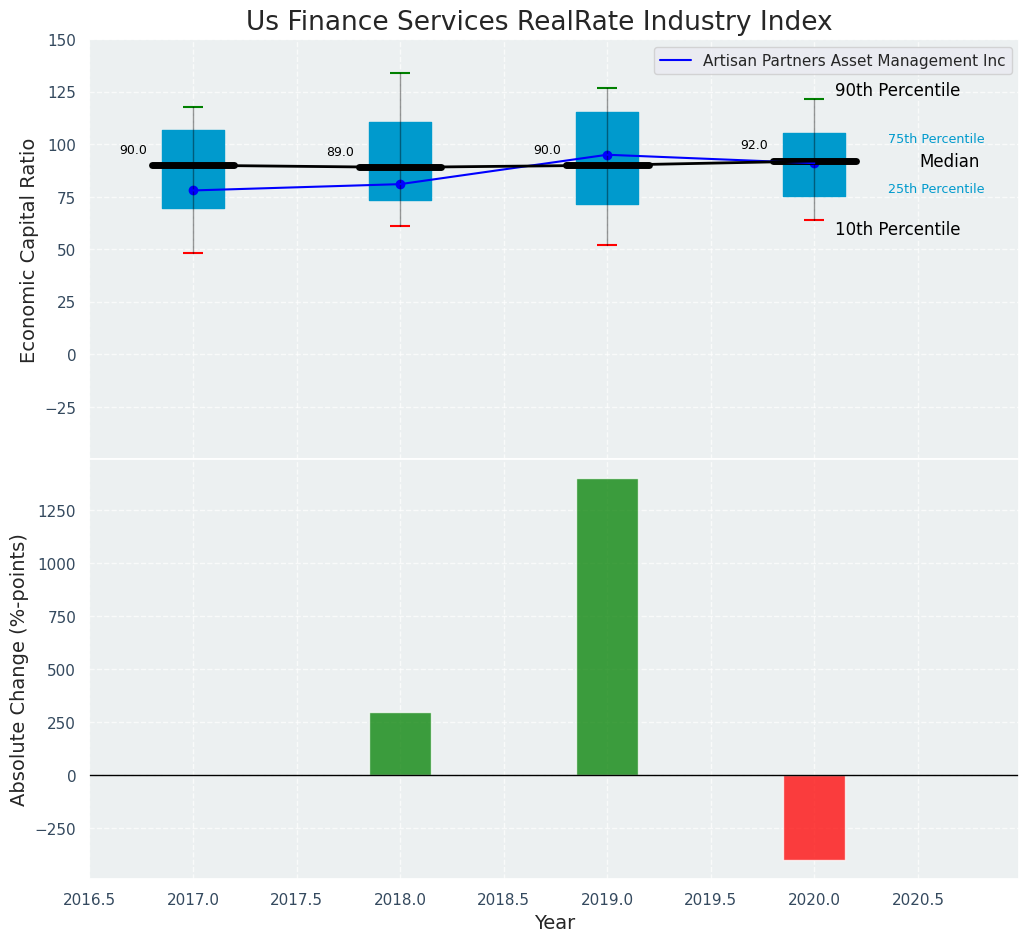Click the Economic Capital Ratio axis label
Viewport: 1029px width, 942px height.
click(28, 250)
